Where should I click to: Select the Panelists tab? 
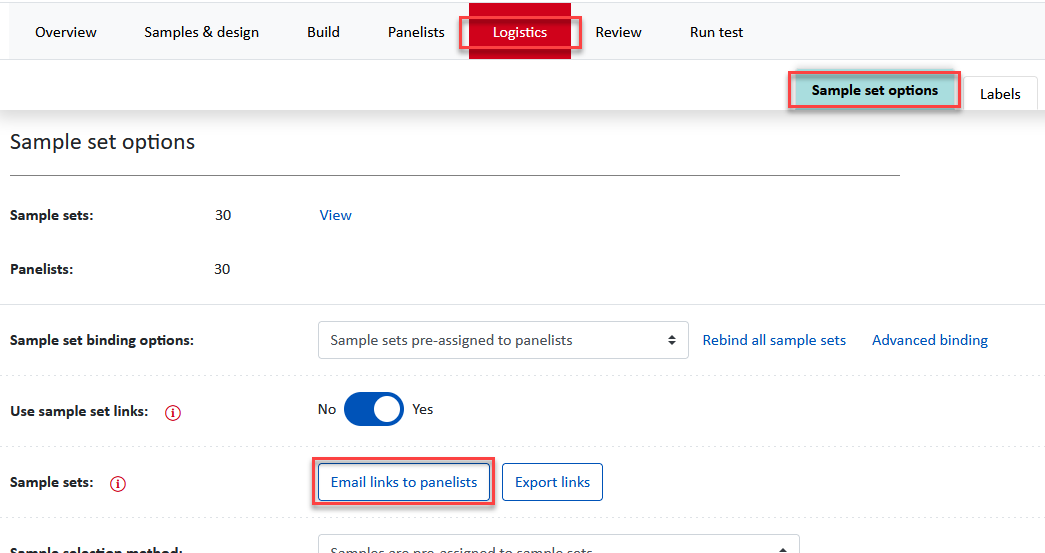point(416,32)
